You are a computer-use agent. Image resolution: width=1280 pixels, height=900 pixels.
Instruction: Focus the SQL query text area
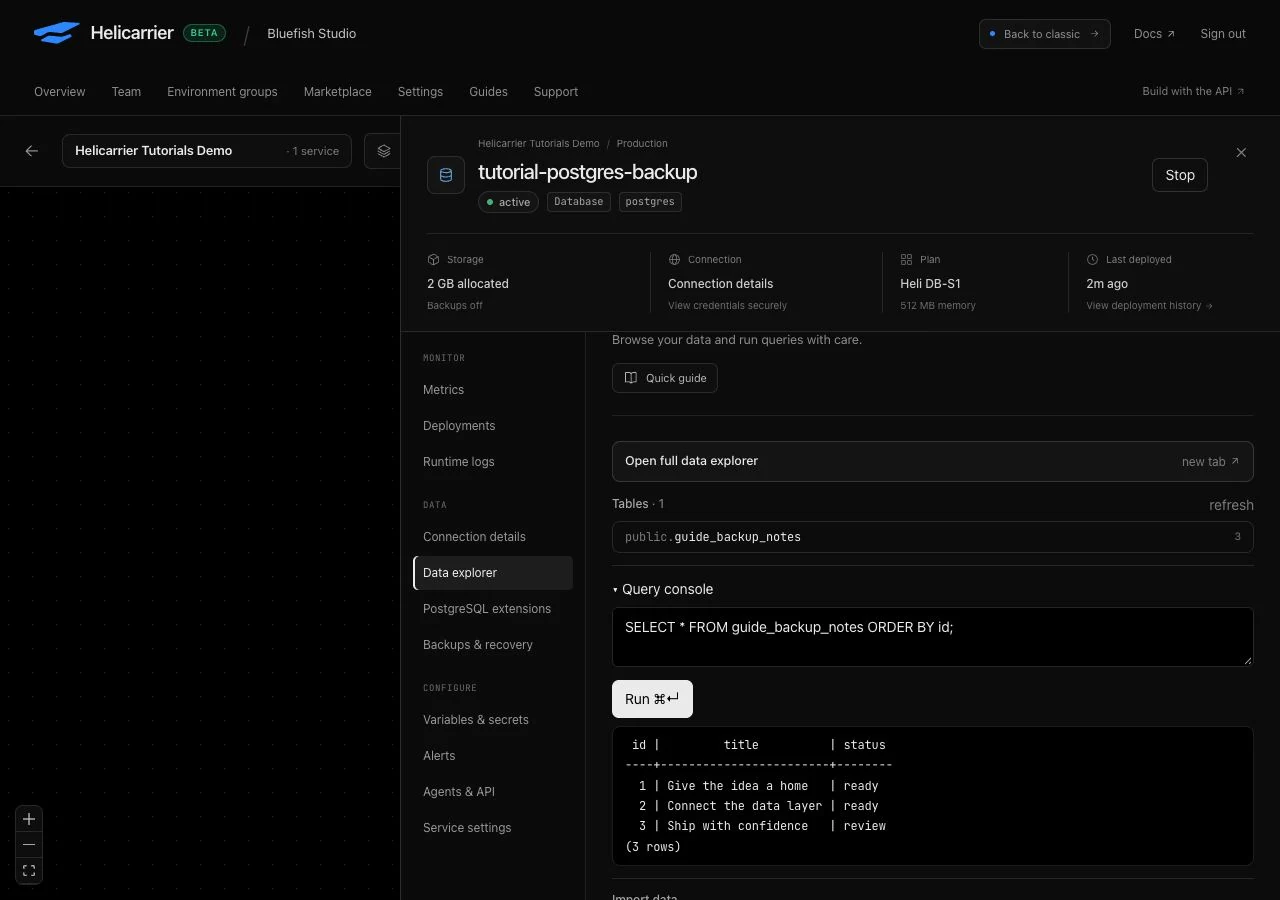(932, 637)
